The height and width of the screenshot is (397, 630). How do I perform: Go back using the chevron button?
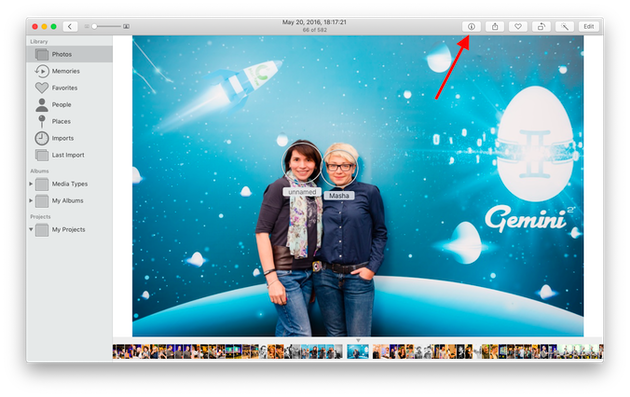70,27
